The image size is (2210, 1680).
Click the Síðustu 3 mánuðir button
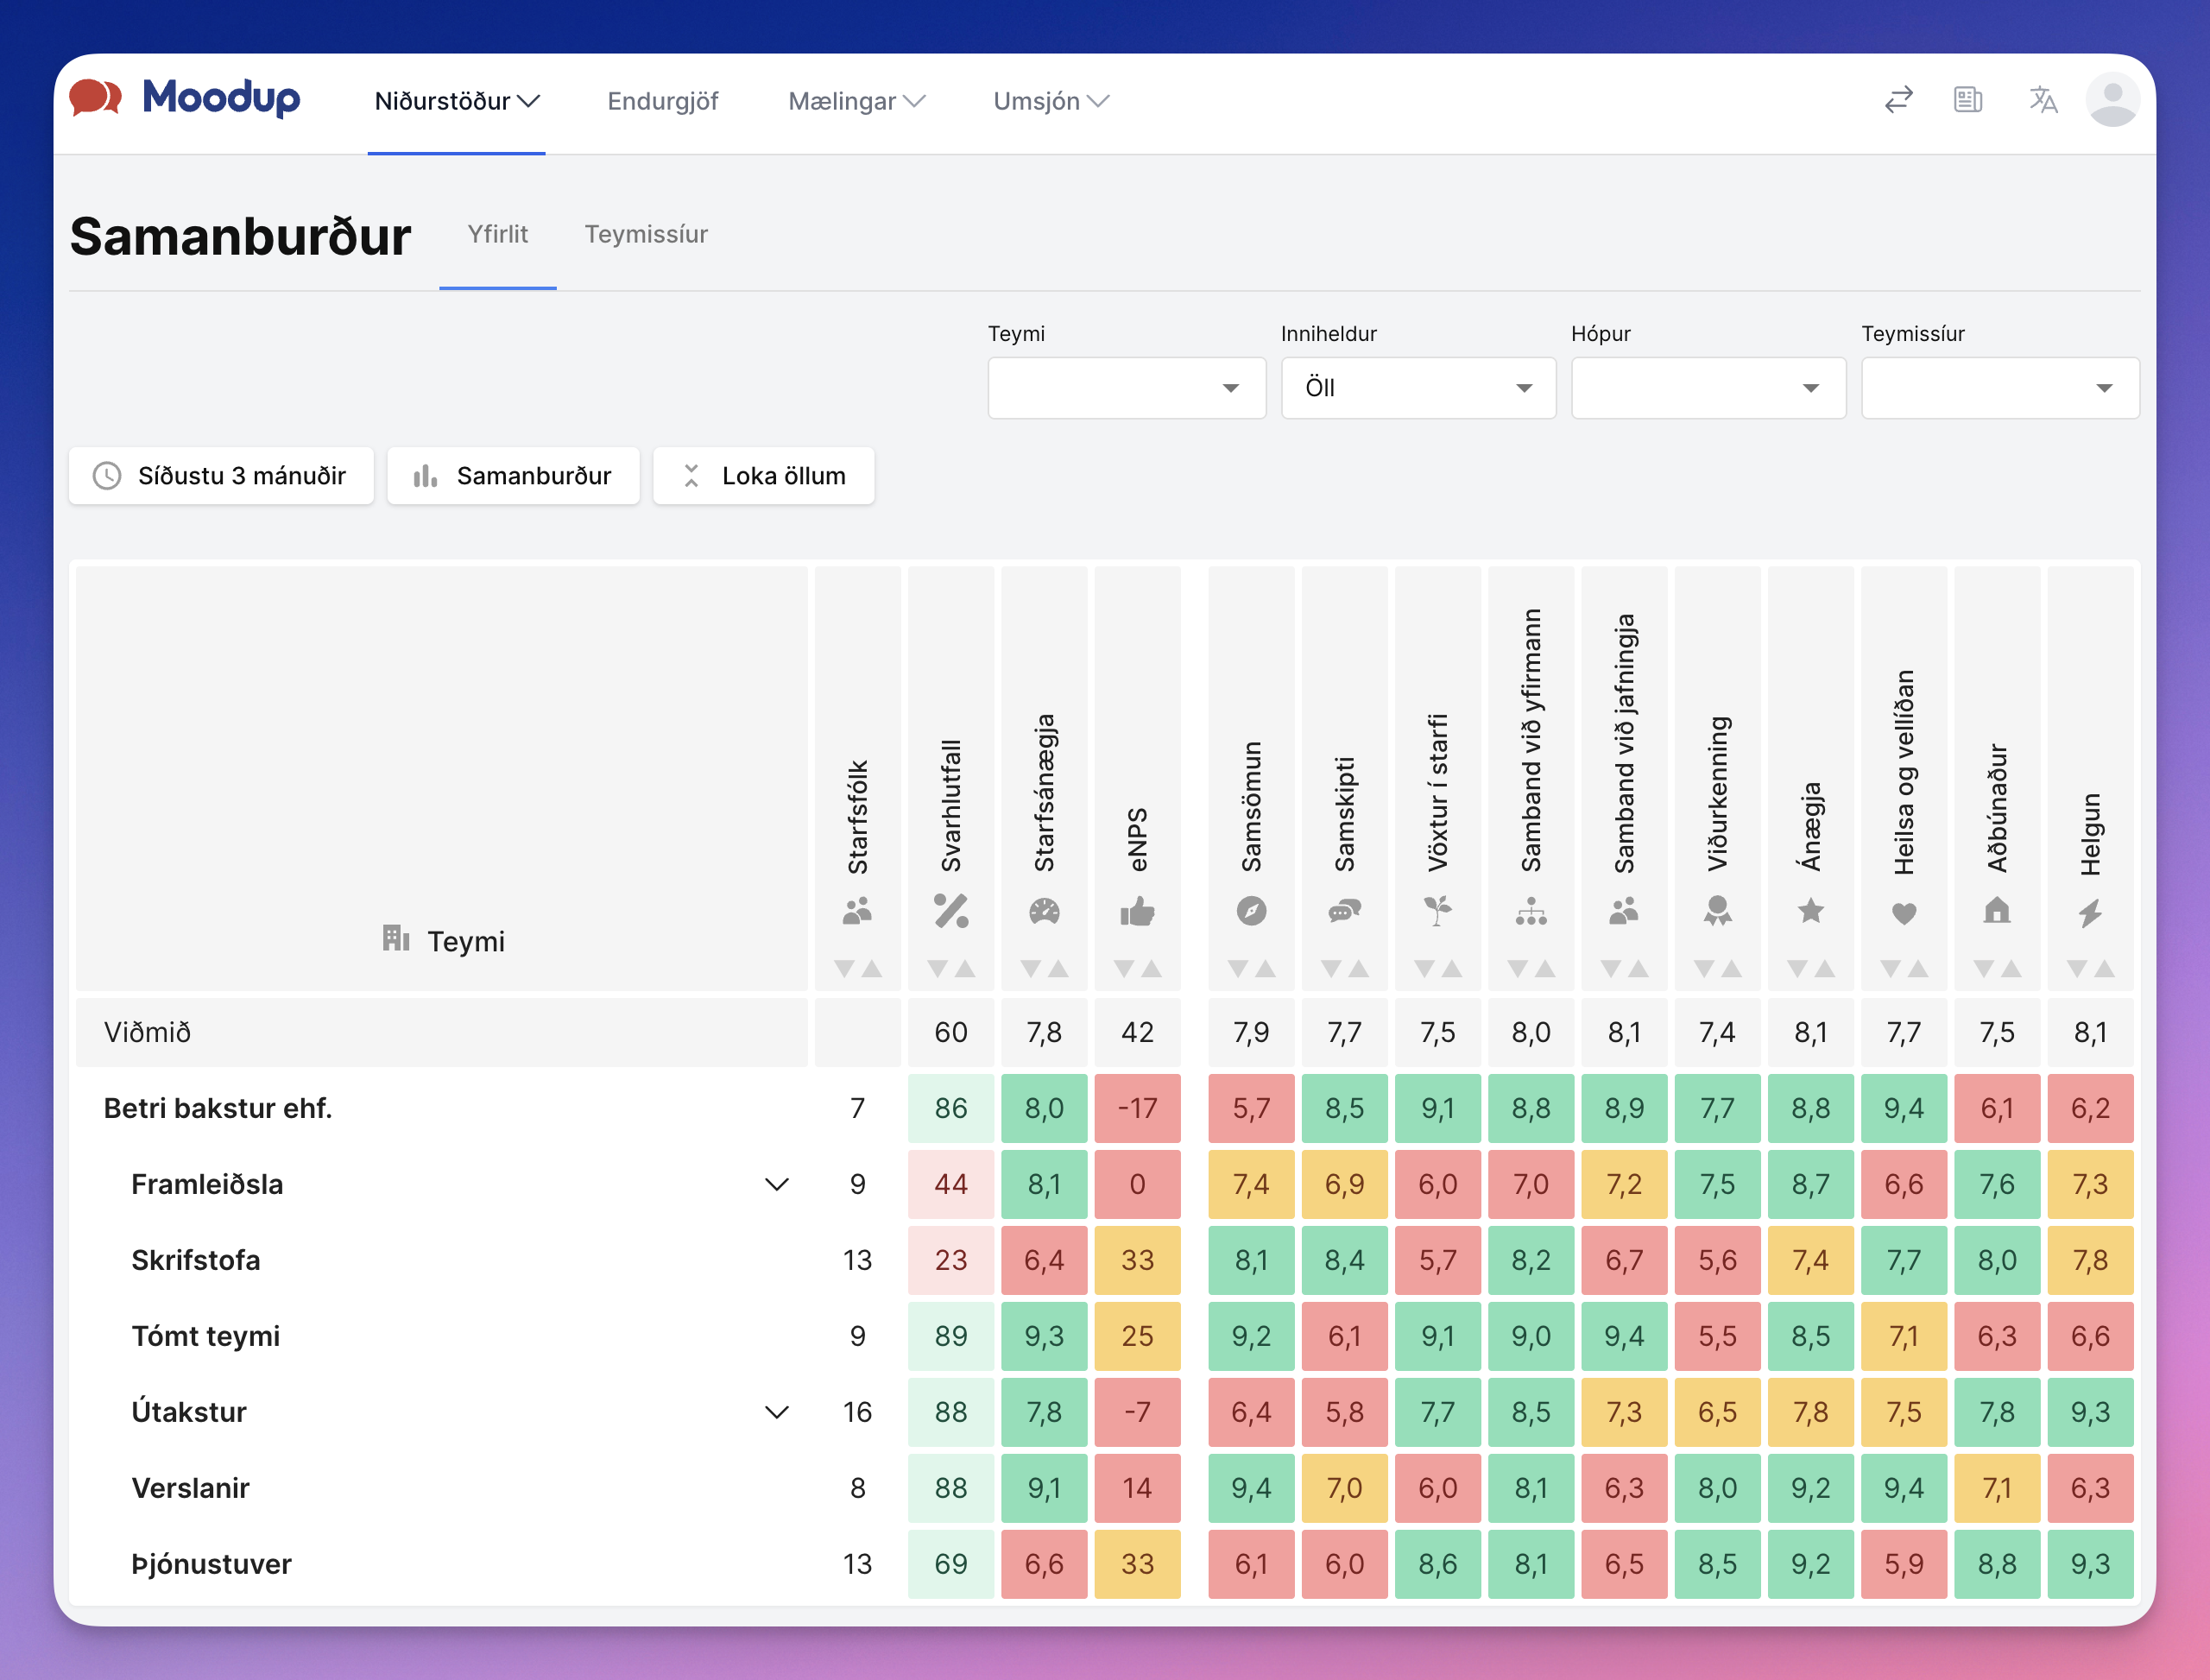point(221,476)
